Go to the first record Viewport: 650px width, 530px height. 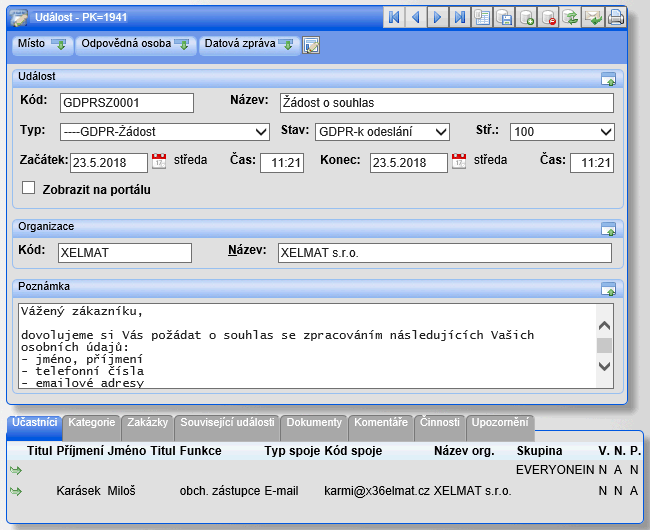click(x=394, y=17)
